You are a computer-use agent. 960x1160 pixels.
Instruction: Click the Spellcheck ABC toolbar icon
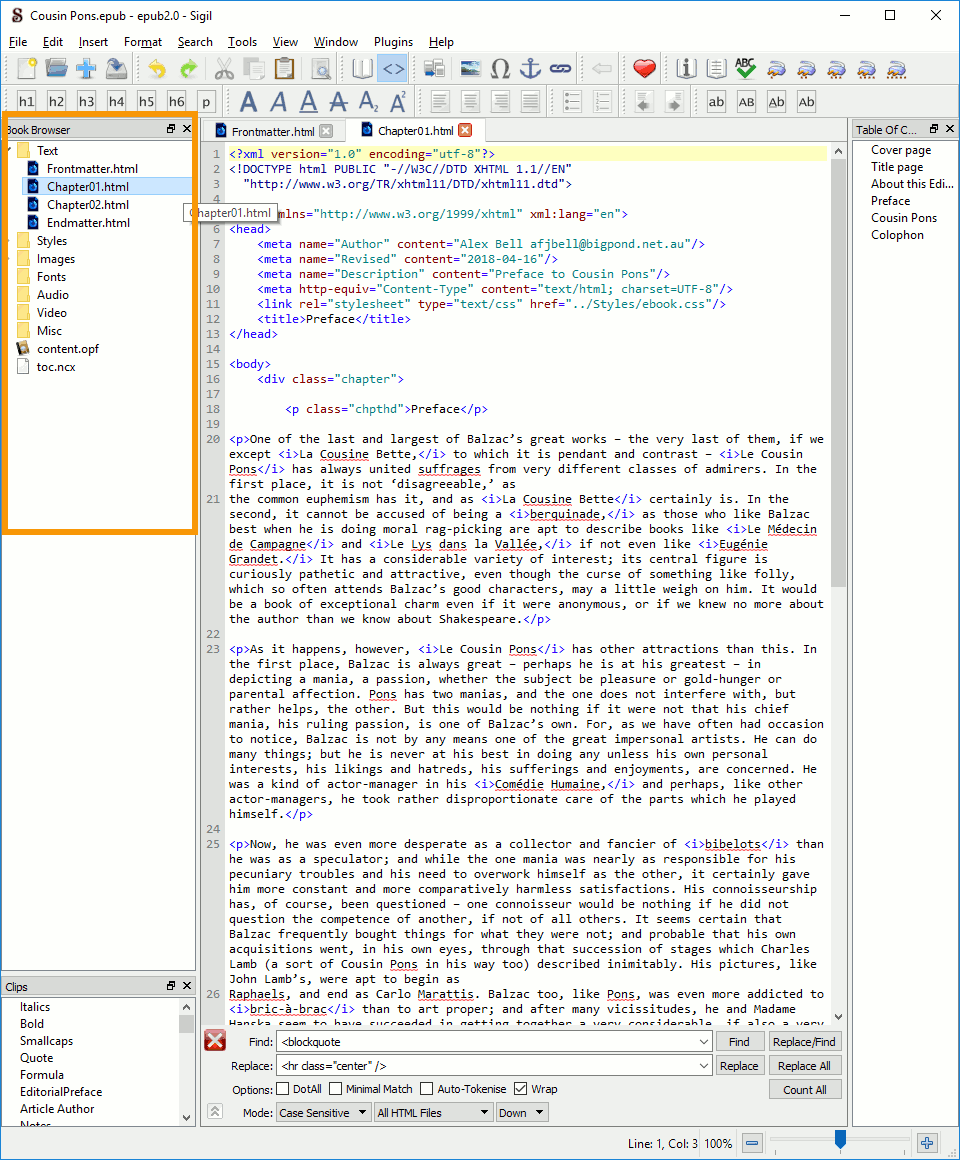click(x=745, y=69)
